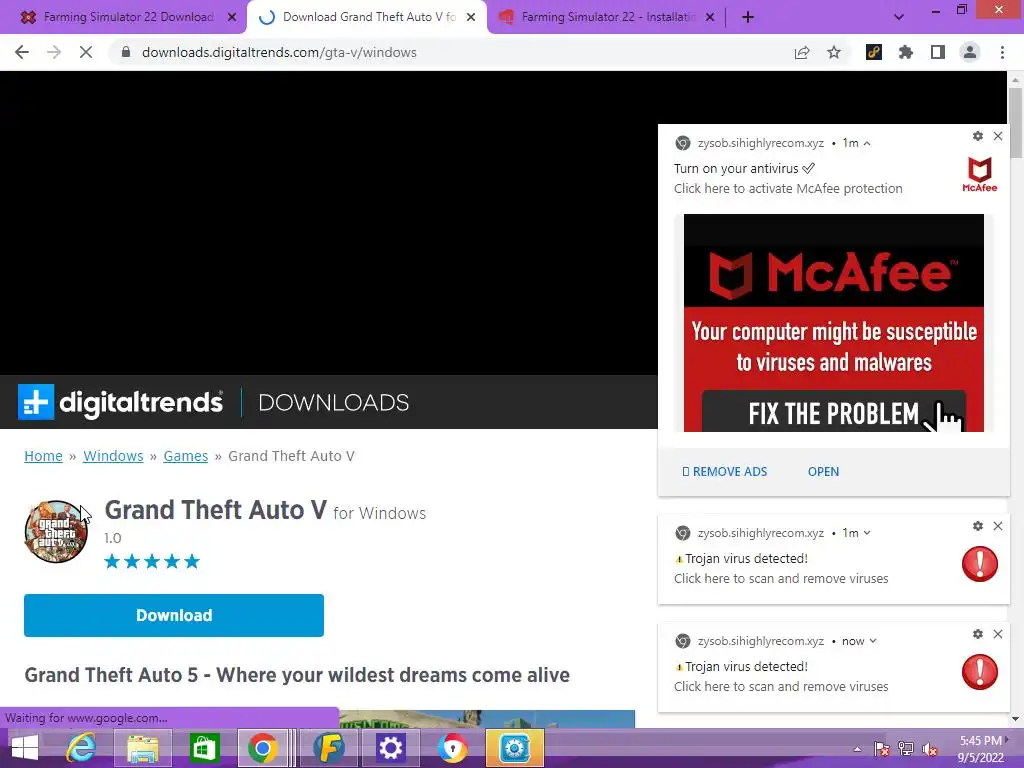
Task: Open McAfee notification settings gear
Action: pyautogui.click(x=978, y=136)
